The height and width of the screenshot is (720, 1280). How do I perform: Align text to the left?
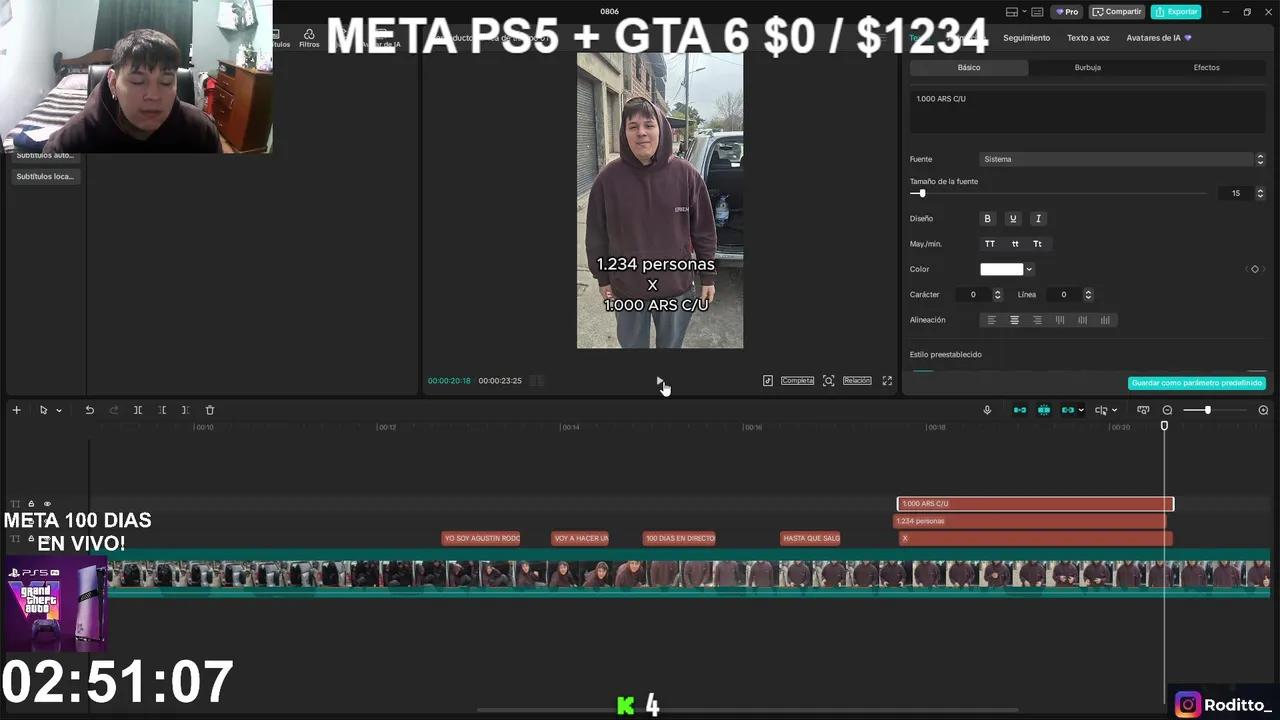[x=992, y=320]
